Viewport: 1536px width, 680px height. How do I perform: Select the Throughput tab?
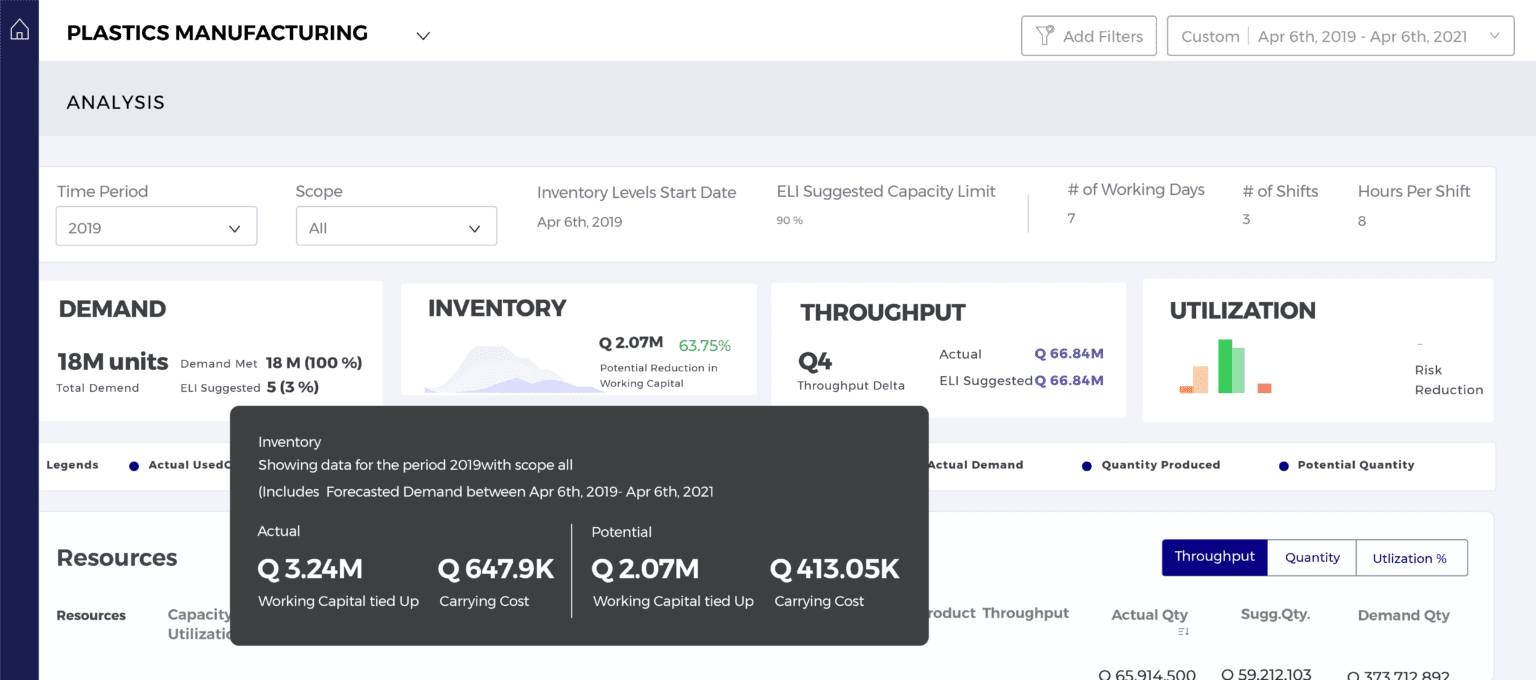click(1214, 557)
